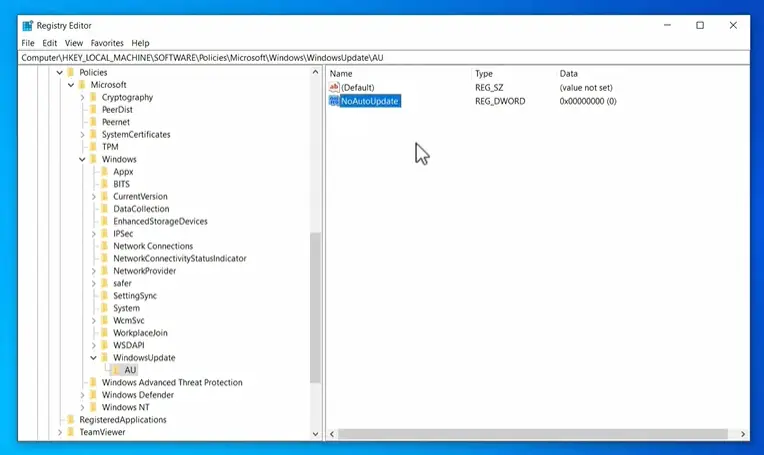764x455 pixels.
Task: Click the 0x00000000 (0) data cell
Action: pyautogui.click(x=588, y=101)
